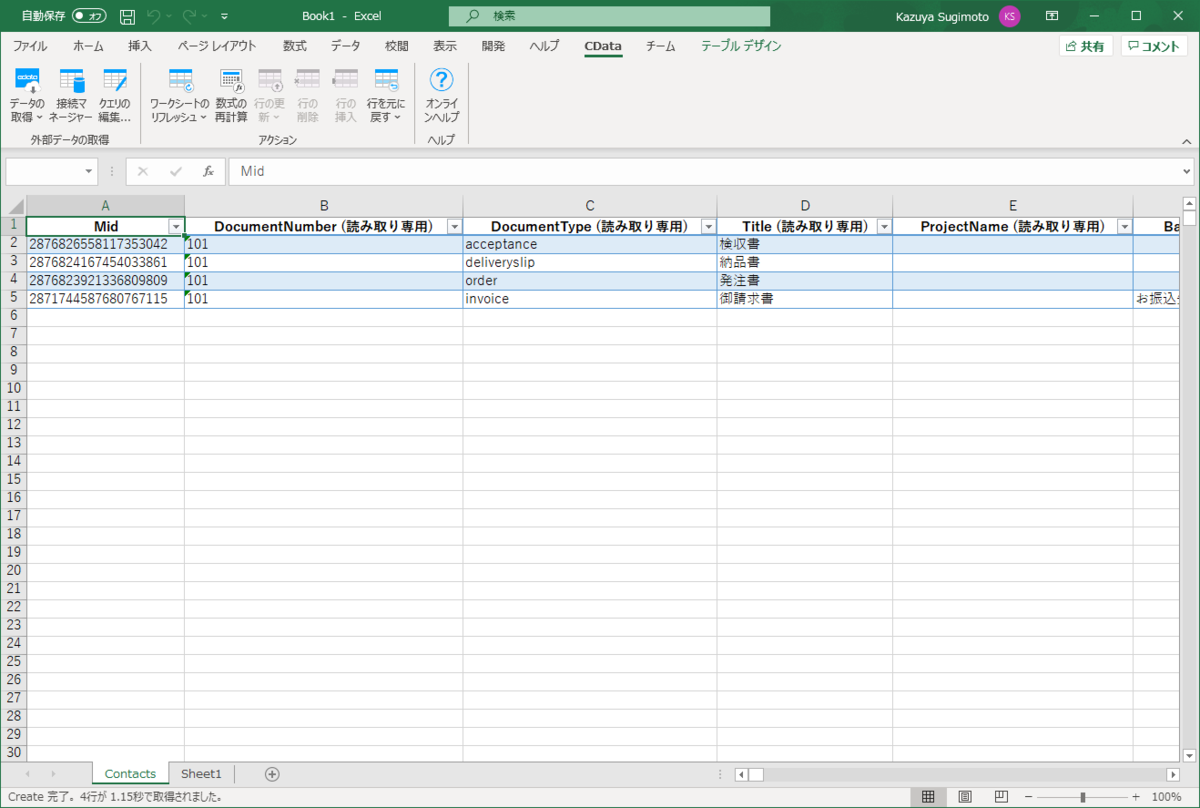
Task: Click the undo arrow icon
Action: [154, 16]
